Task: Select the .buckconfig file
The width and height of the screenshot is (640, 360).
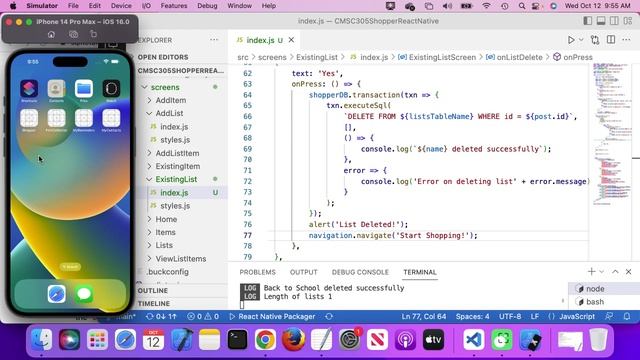Action: click(168, 272)
